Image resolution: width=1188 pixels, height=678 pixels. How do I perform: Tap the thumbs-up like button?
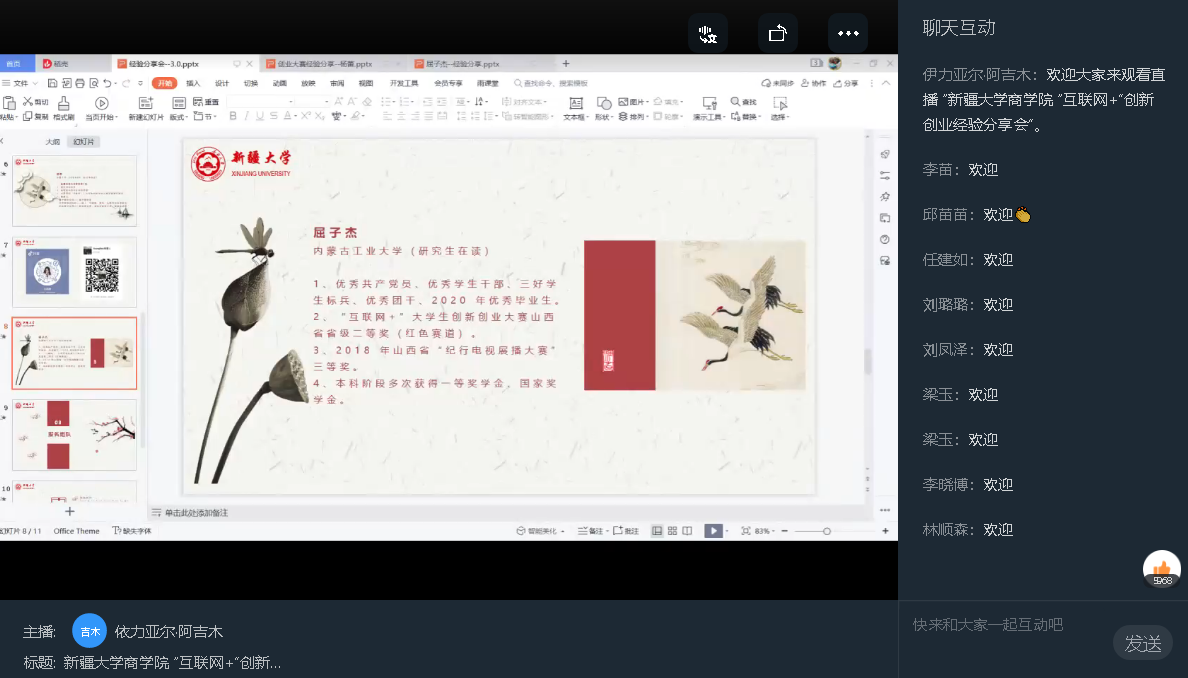(x=1161, y=568)
